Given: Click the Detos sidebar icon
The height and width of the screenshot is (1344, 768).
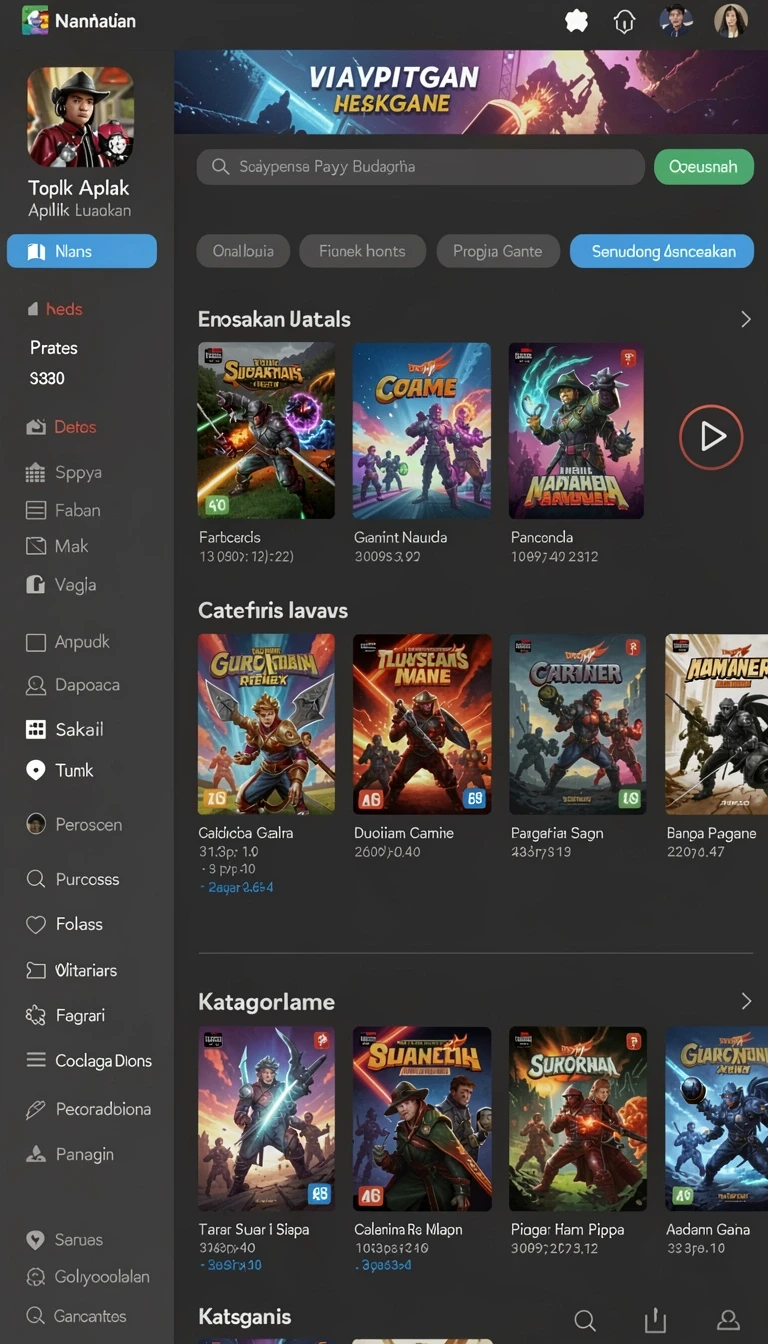Looking at the screenshot, I should pos(36,427).
